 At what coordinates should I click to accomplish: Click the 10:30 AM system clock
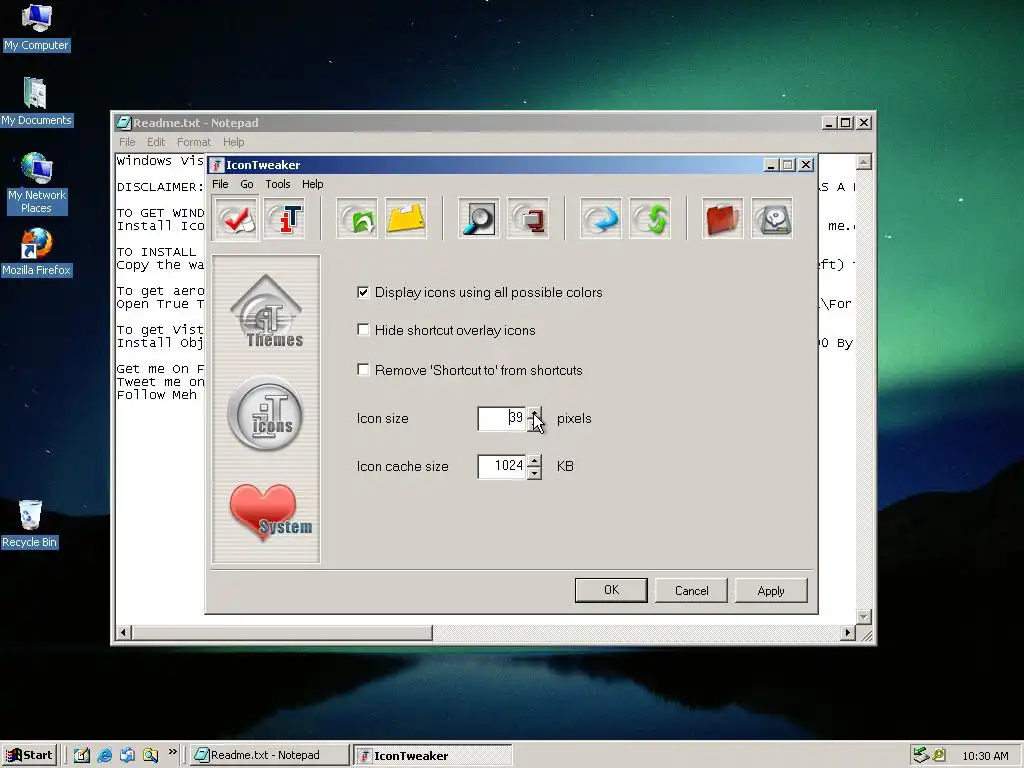[x=985, y=756]
